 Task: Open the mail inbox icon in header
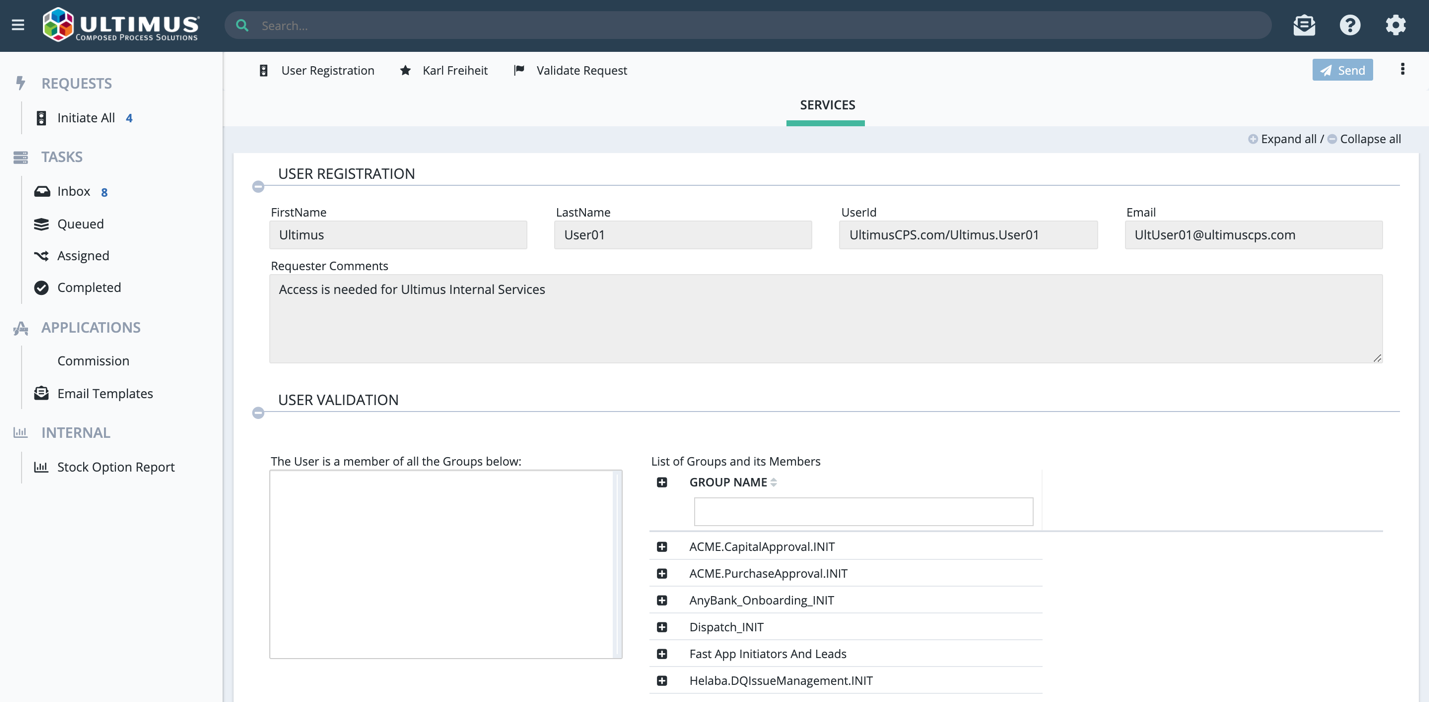point(1304,25)
